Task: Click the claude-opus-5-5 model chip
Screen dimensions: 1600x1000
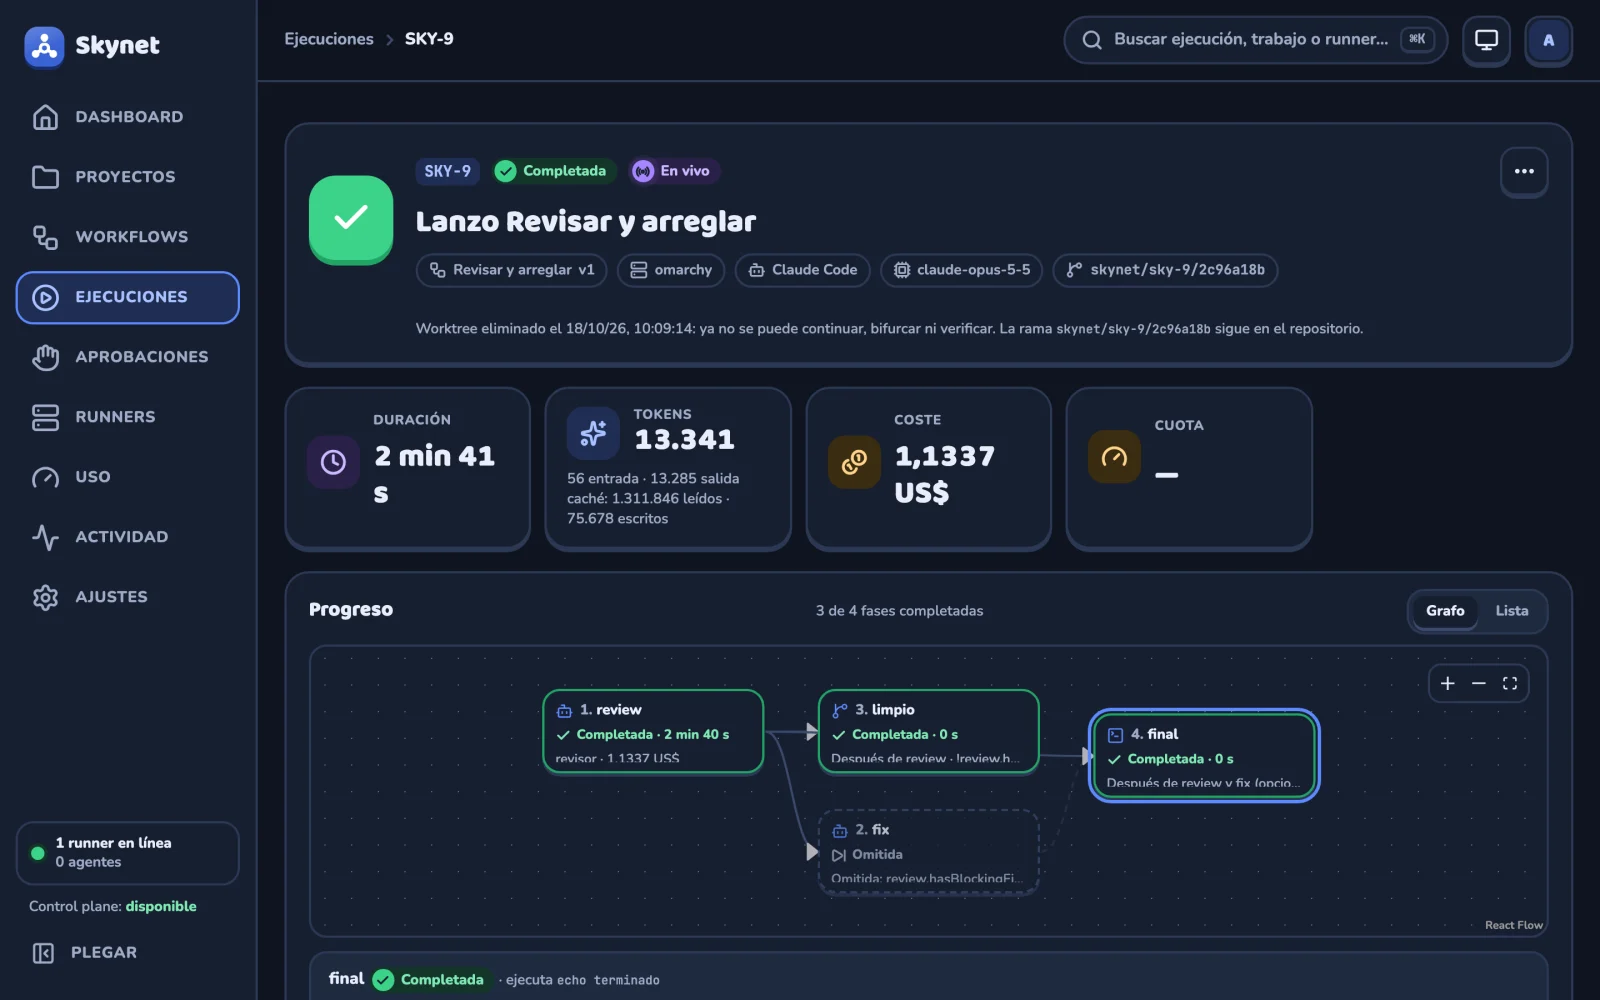Action: [x=962, y=270]
